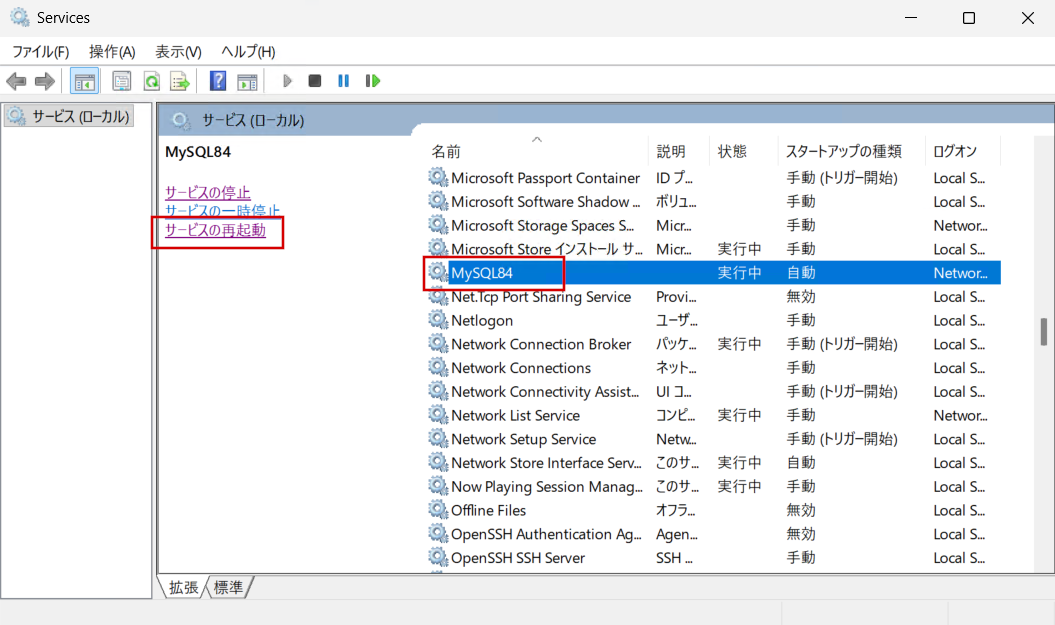The width and height of the screenshot is (1055, 625).
Task: Click the Services title bar gear icon
Action: coord(20,17)
